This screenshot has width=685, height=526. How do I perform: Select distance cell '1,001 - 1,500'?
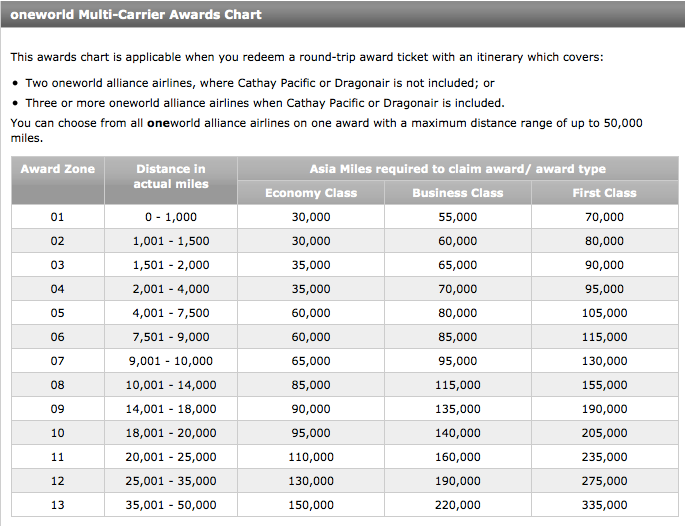point(171,241)
